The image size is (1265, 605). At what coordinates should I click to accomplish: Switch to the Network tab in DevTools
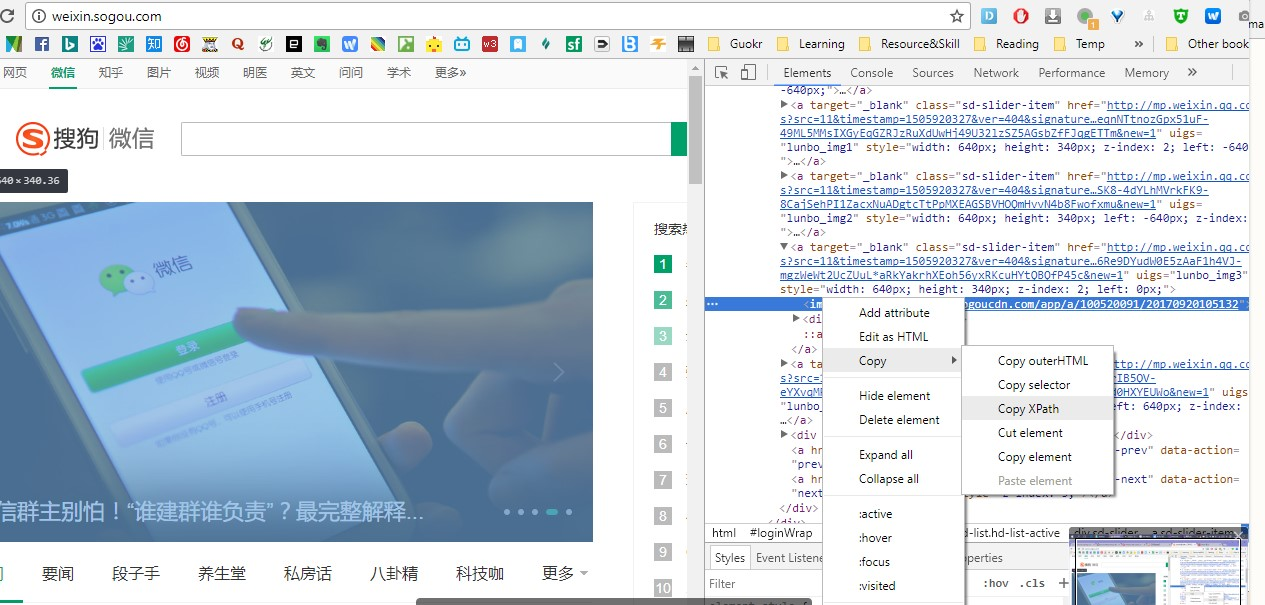(995, 72)
